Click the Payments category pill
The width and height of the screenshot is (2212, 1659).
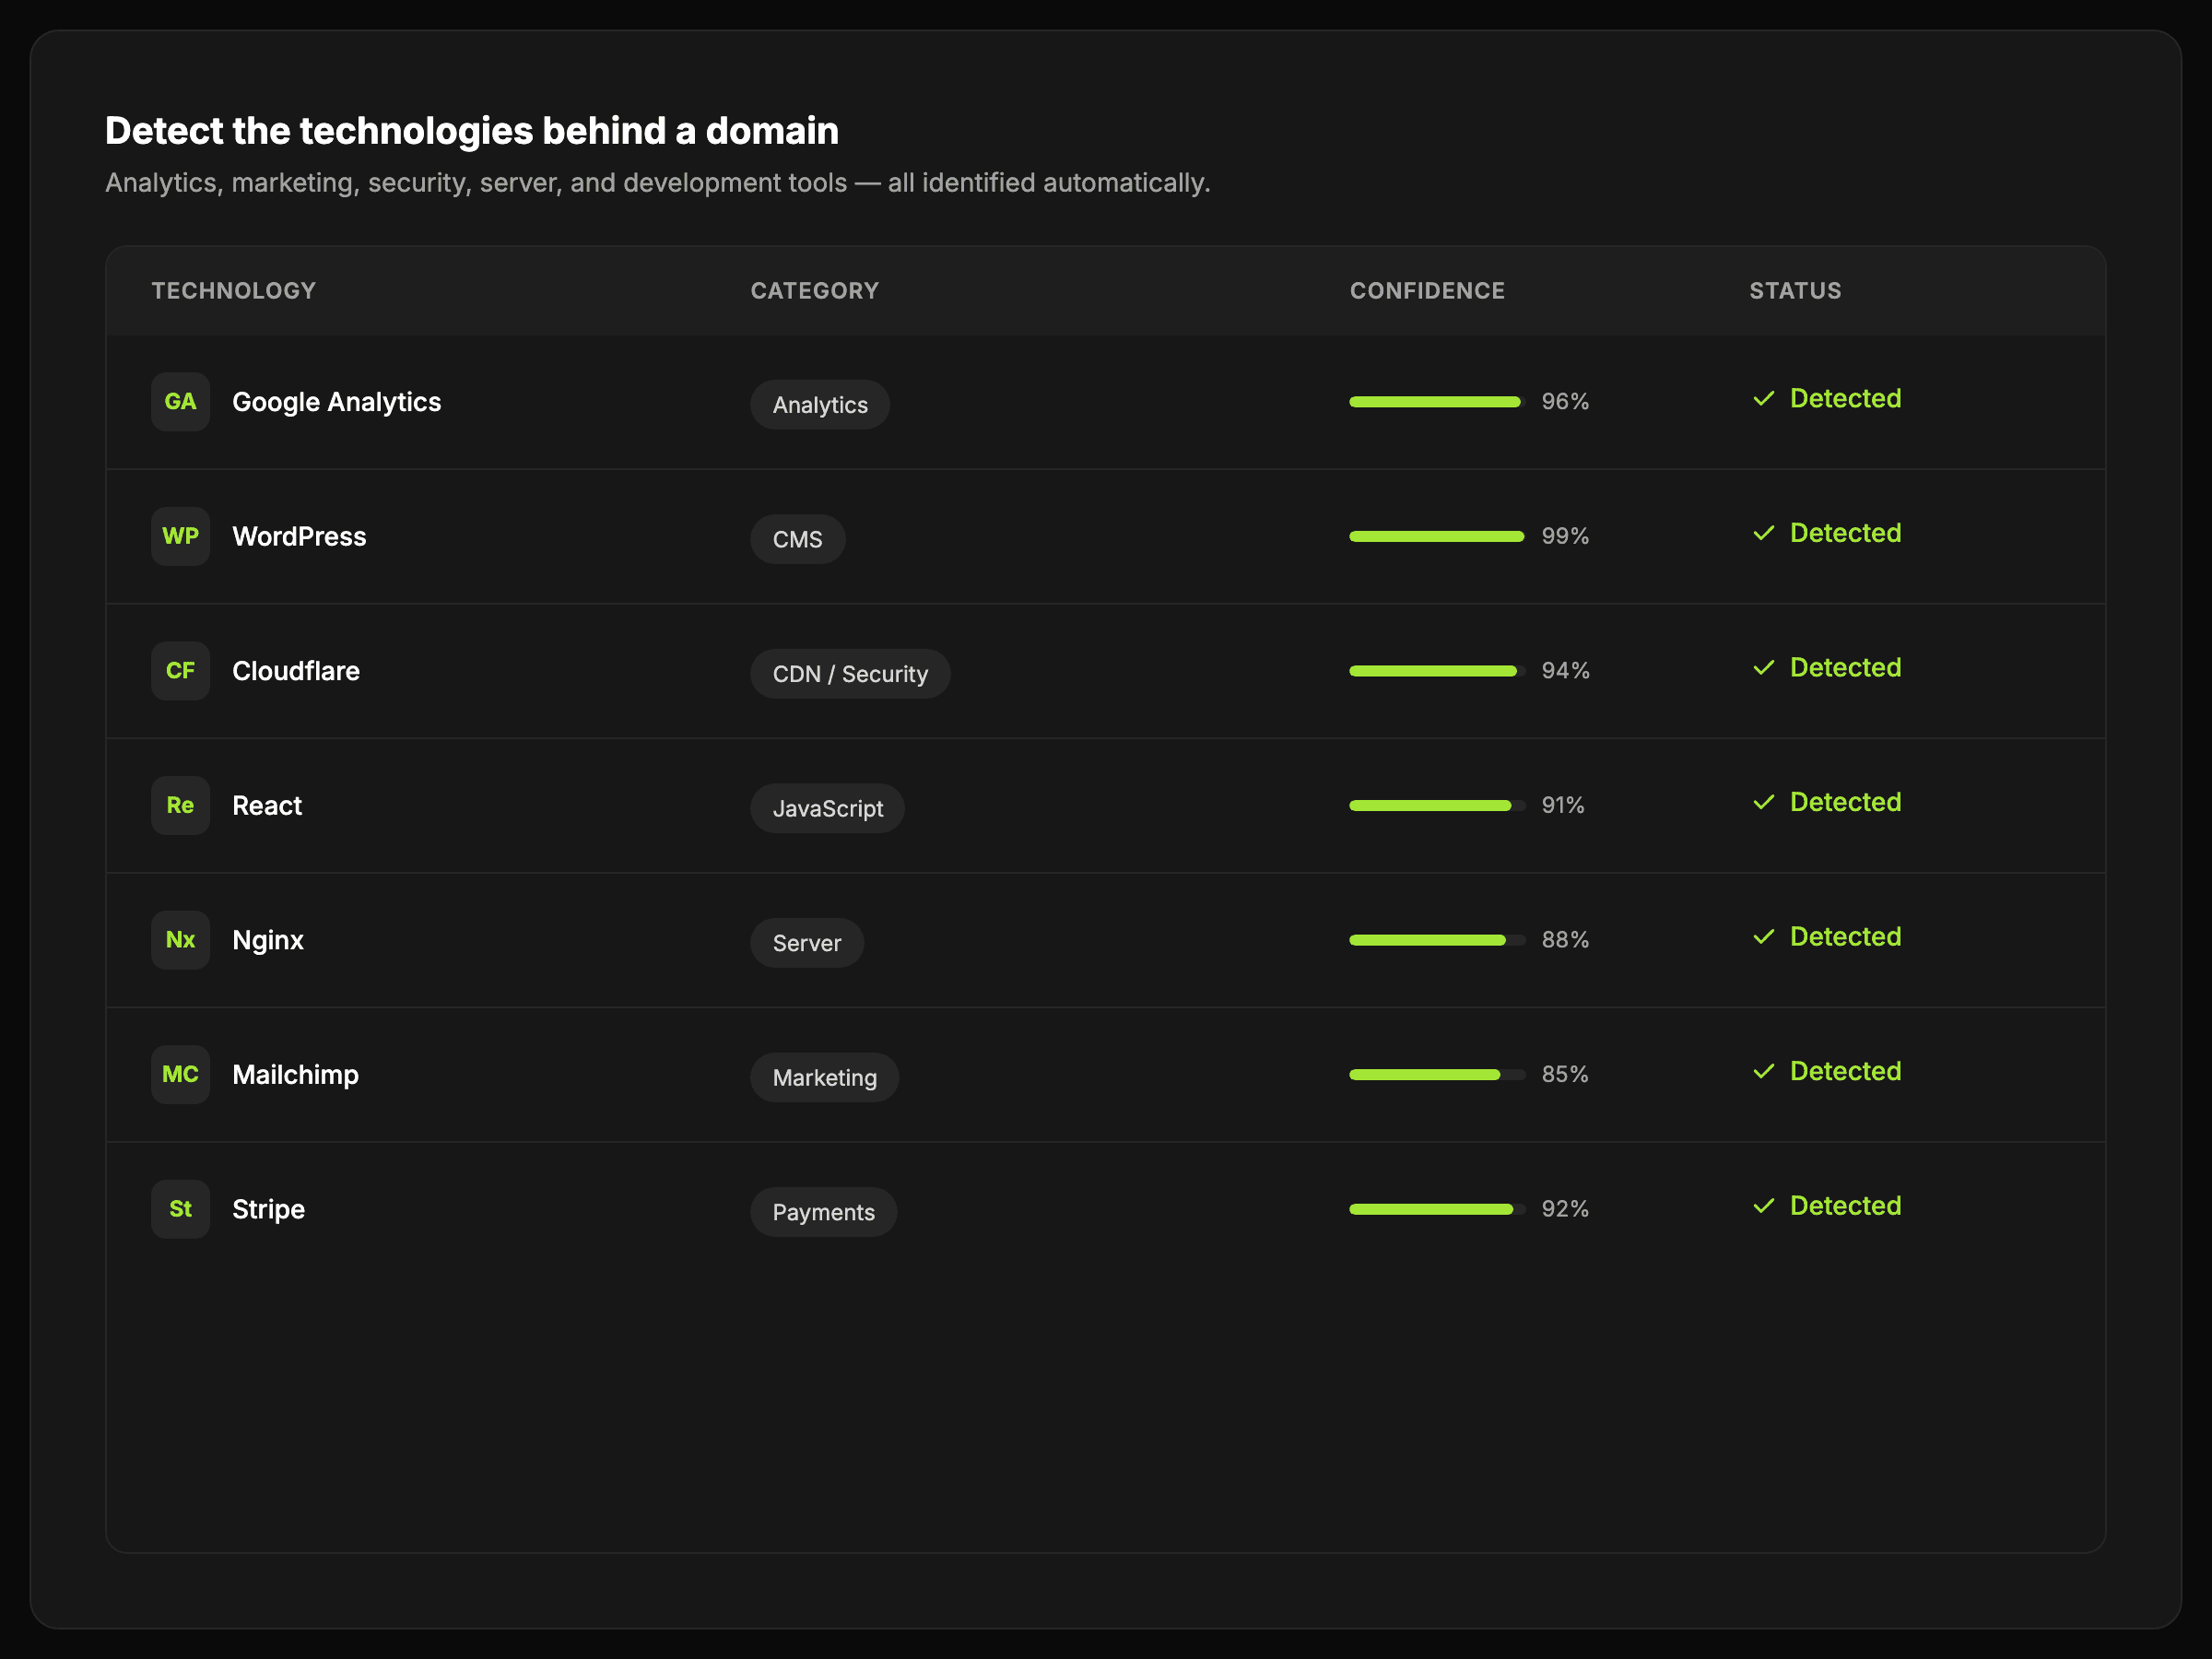[823, 1212]
